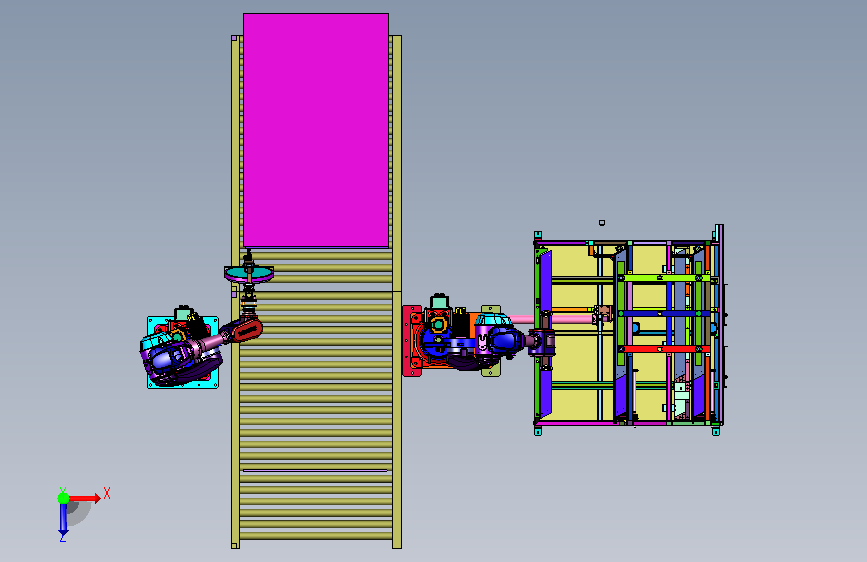Click the red X axis of the triad
The height and width of the screenshot is (562, 867).
pyautogui.click(x=84, y=498)
